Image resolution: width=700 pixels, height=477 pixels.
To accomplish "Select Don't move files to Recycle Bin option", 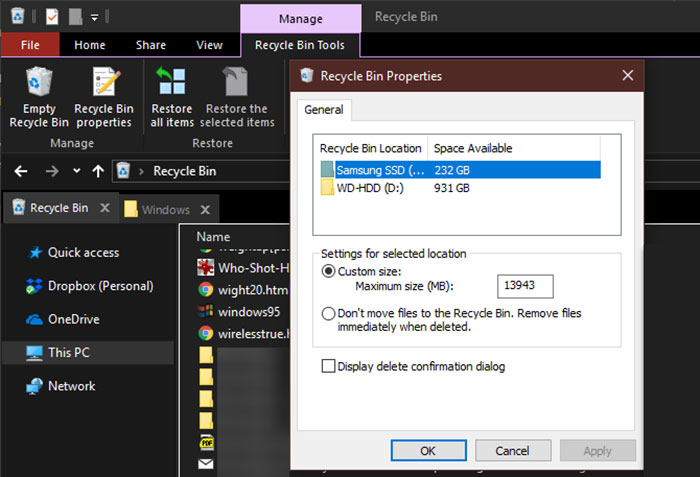I will pos(329,314).
